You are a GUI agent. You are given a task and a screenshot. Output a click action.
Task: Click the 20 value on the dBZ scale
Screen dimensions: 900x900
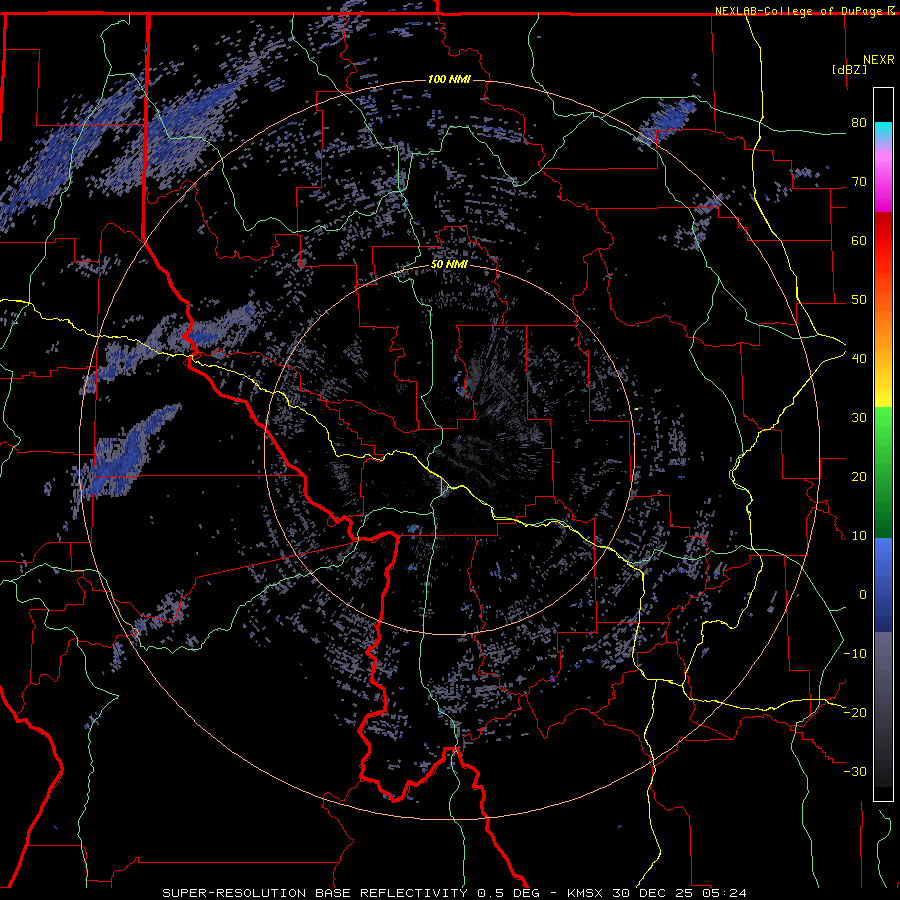click(x=859, y=477)
